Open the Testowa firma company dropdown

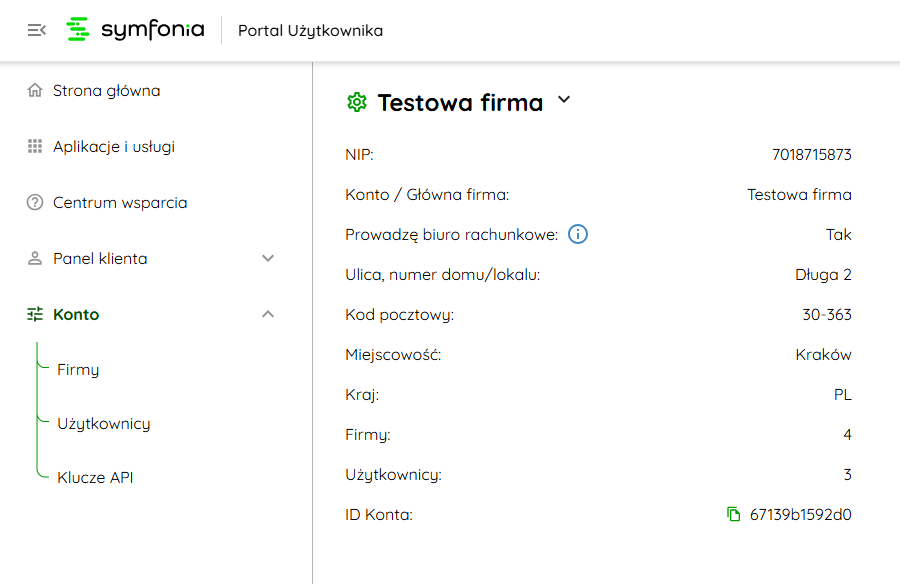(564, 100)
